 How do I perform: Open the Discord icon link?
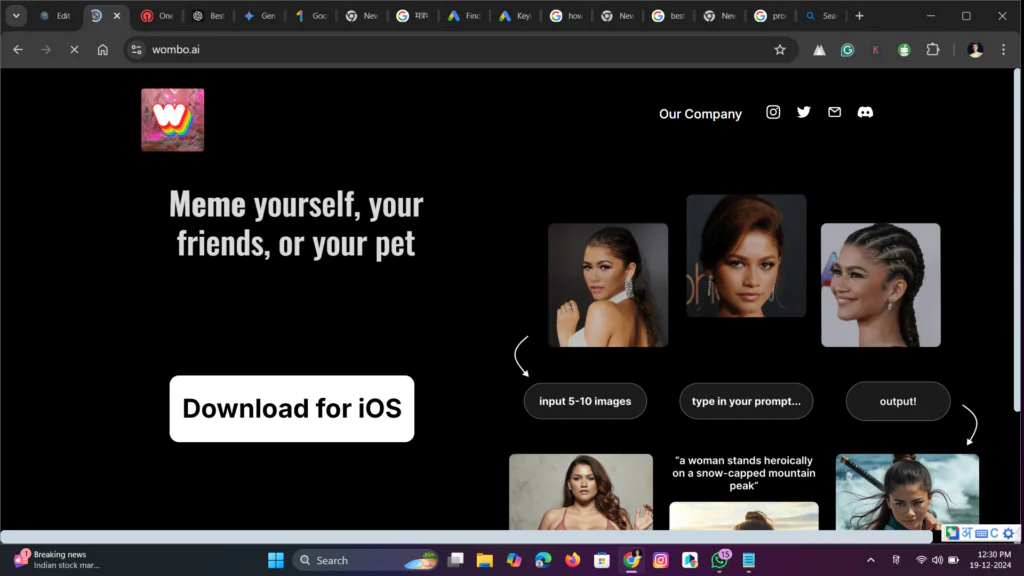click(x=865, y=112)
